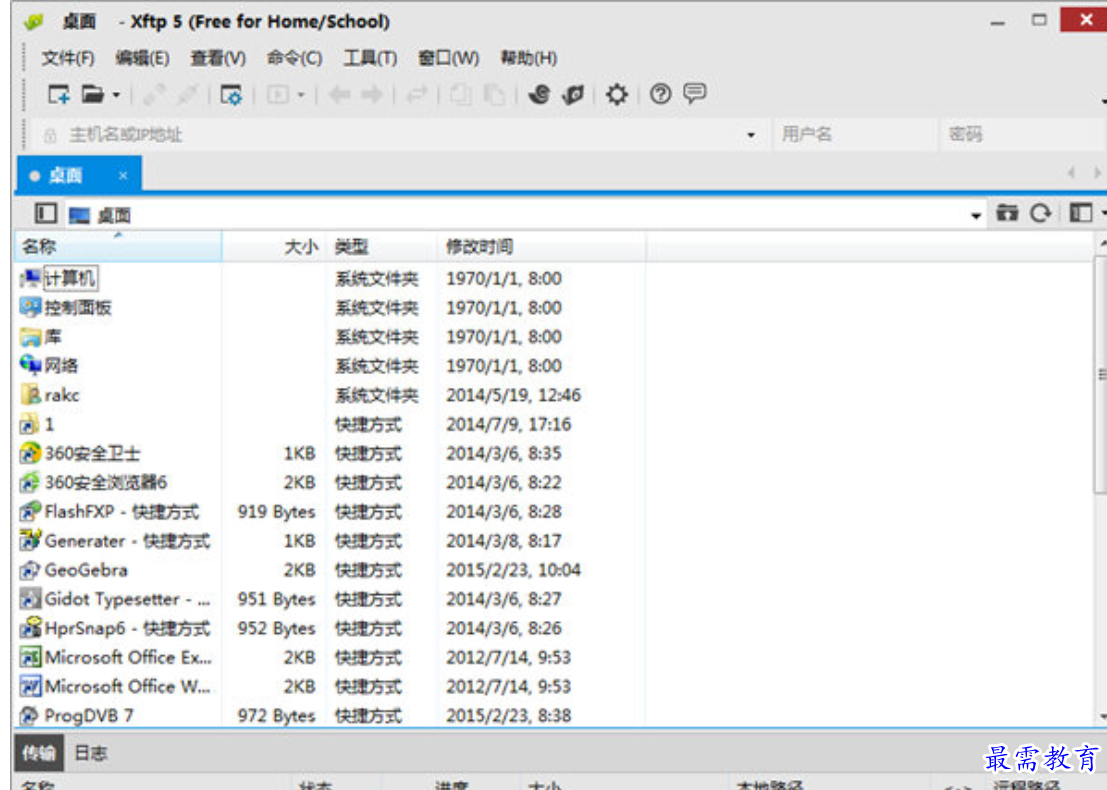The width and height of the screenshot is (1107, 790).
Task: Open the 工具(T) menu
Action: (x=370, y=58)
